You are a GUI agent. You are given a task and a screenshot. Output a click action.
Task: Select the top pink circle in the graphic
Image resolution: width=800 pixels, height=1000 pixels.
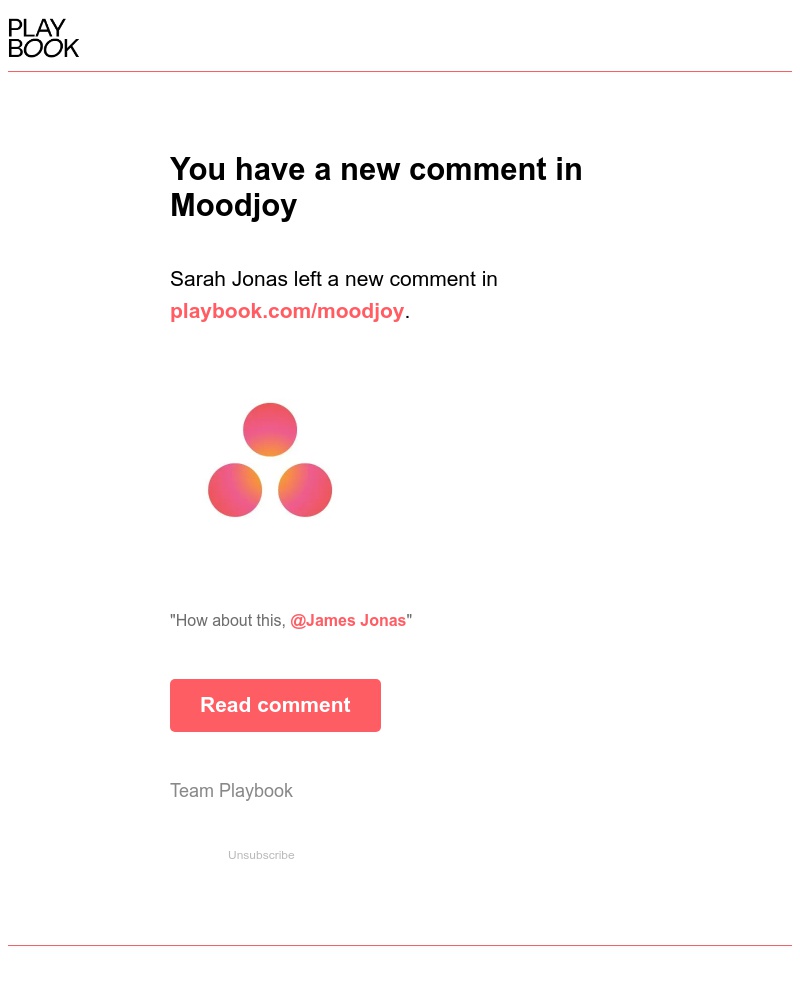(270, 429)
